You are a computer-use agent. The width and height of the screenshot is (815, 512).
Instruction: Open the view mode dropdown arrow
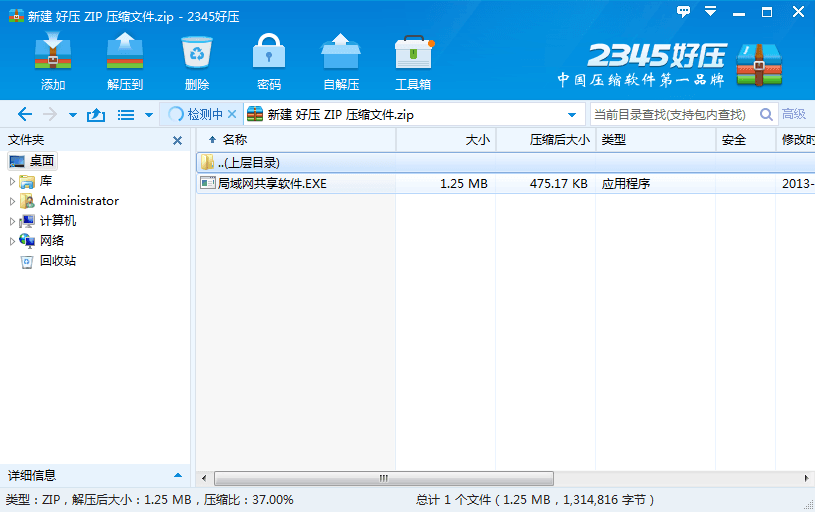pyautogui.click(x=149, y=115)
